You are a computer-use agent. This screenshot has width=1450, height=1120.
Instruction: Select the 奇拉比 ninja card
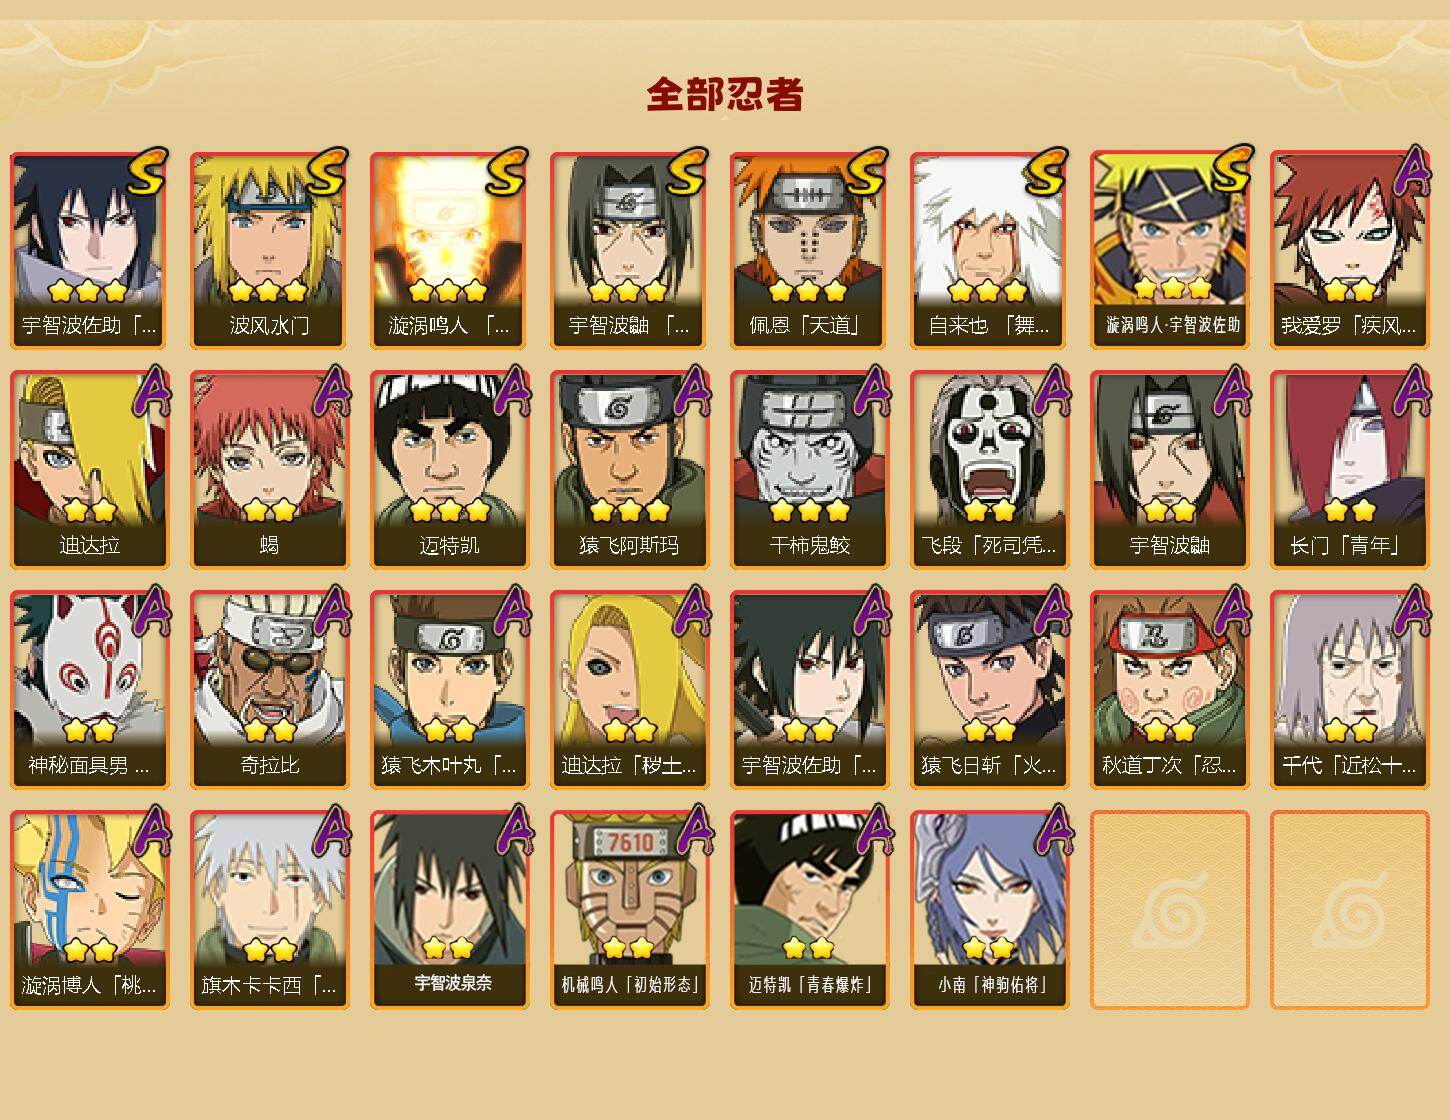[x=269, y=690]
